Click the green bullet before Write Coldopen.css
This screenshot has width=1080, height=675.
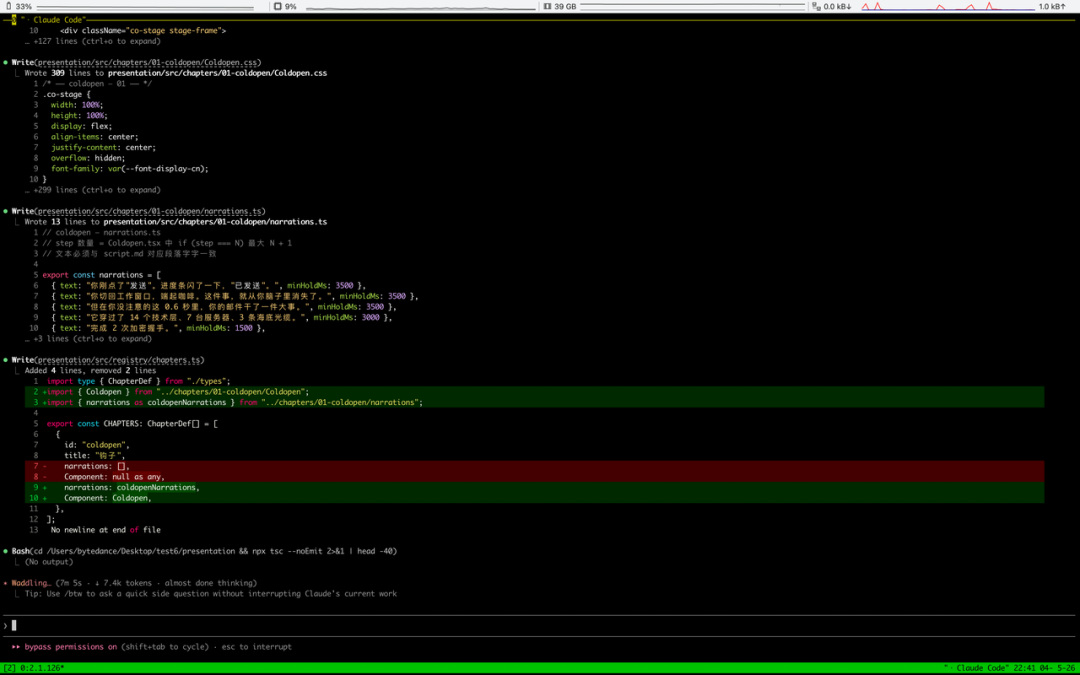click(6, 63)
